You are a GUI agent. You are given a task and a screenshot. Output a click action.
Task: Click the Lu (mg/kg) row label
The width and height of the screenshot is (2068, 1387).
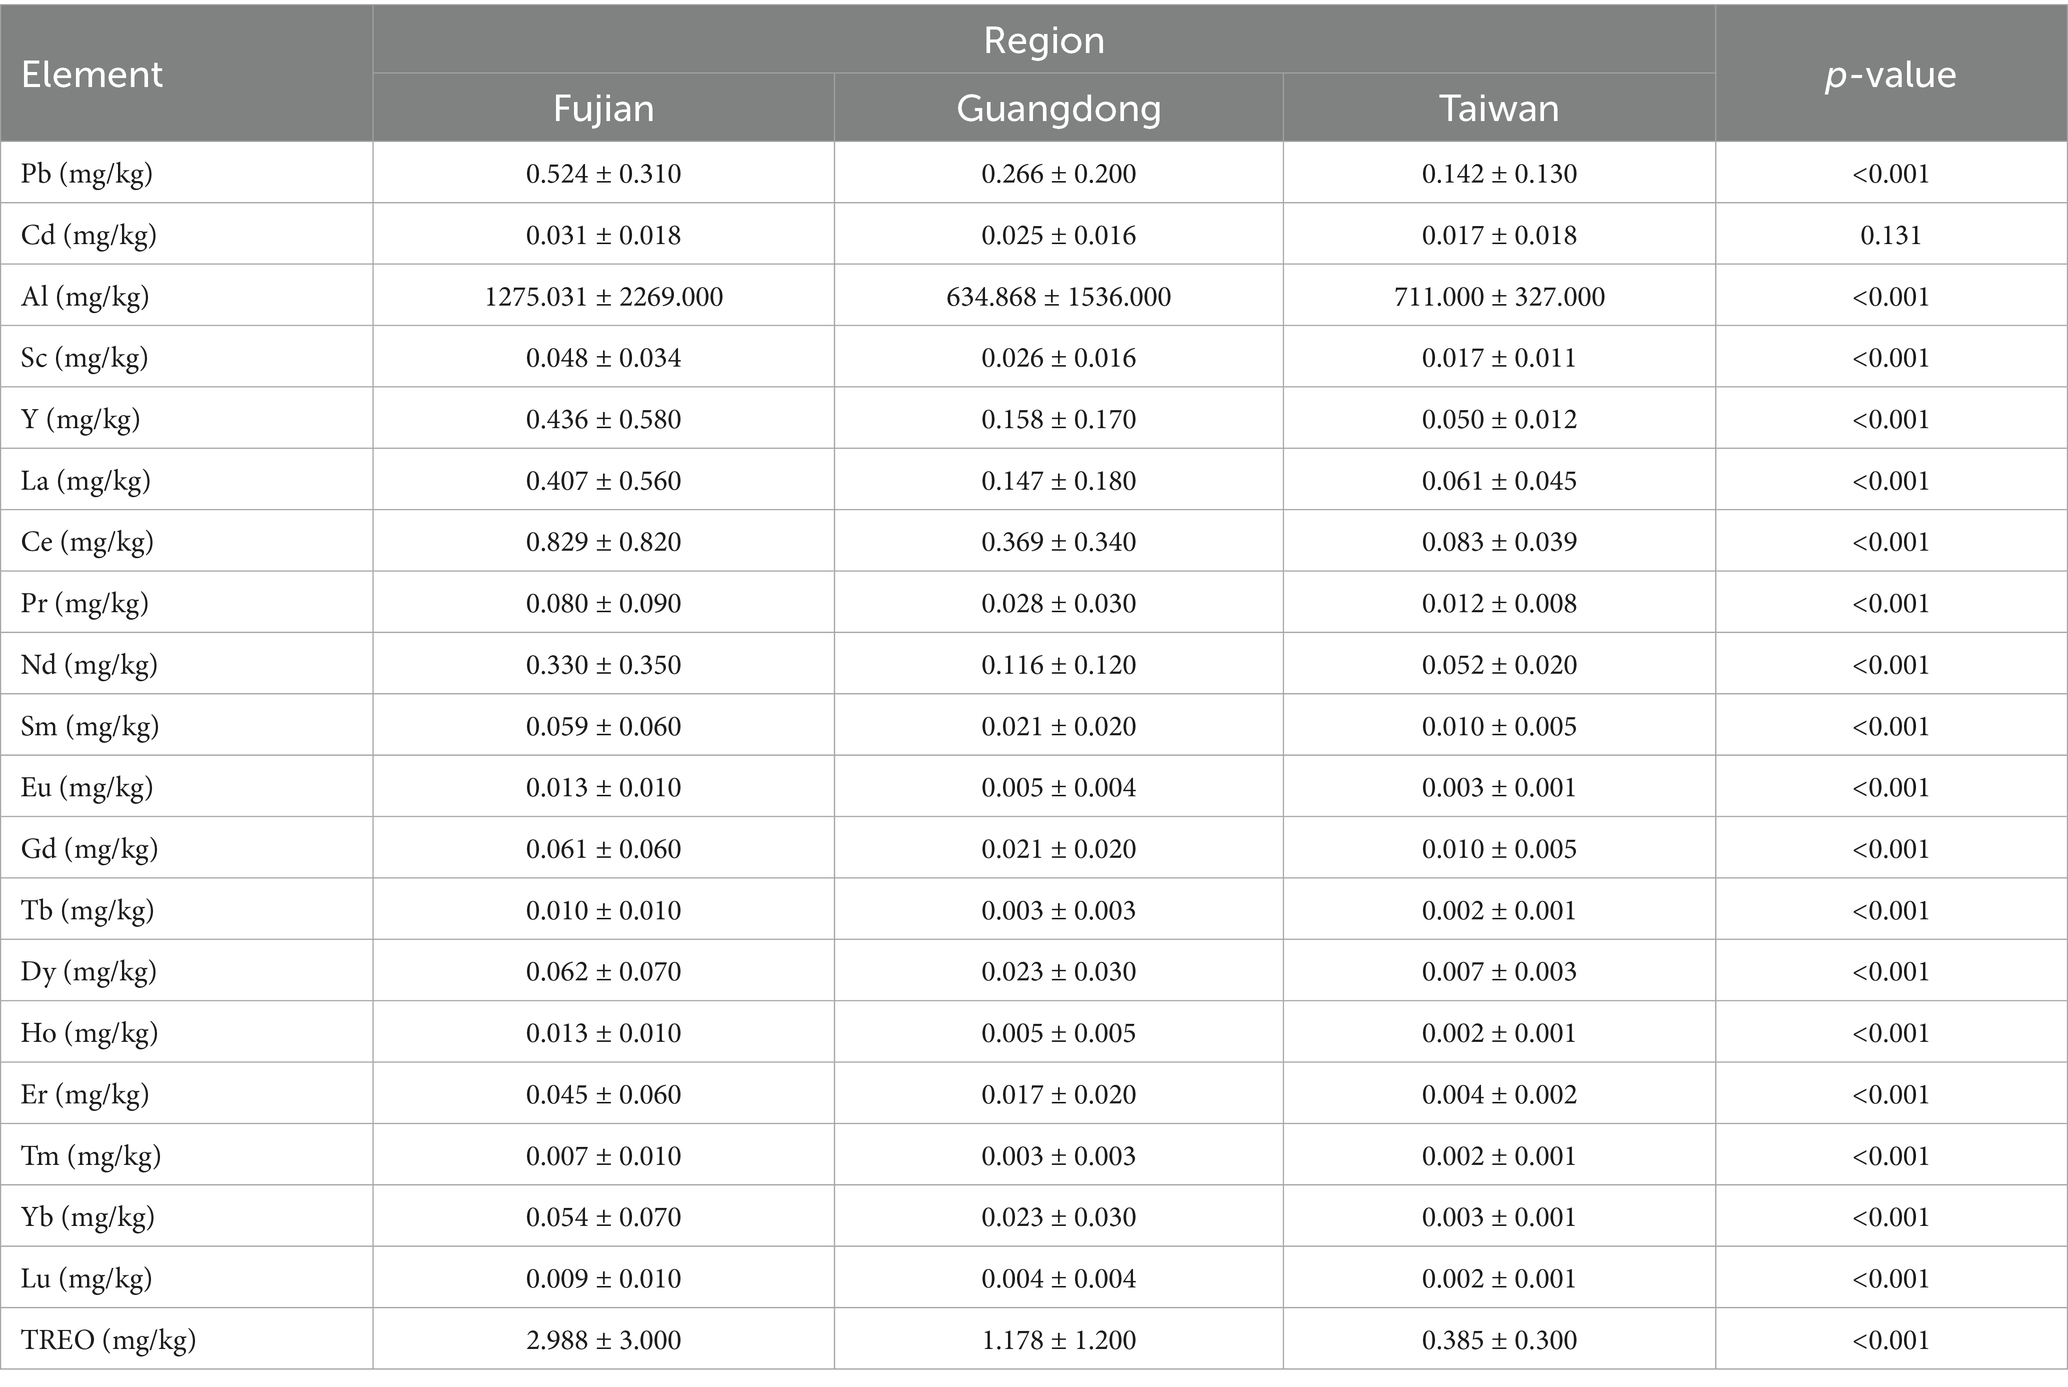(86, 1279)
